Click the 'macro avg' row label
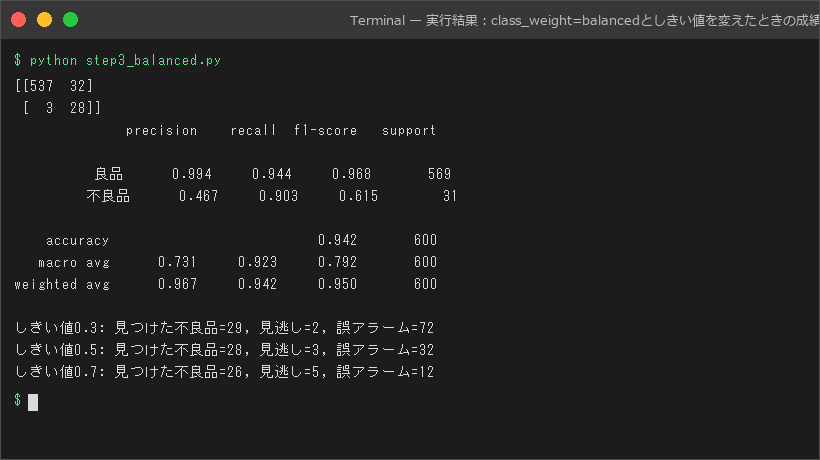This screenshot has width=820, height=460. point(74,262)
